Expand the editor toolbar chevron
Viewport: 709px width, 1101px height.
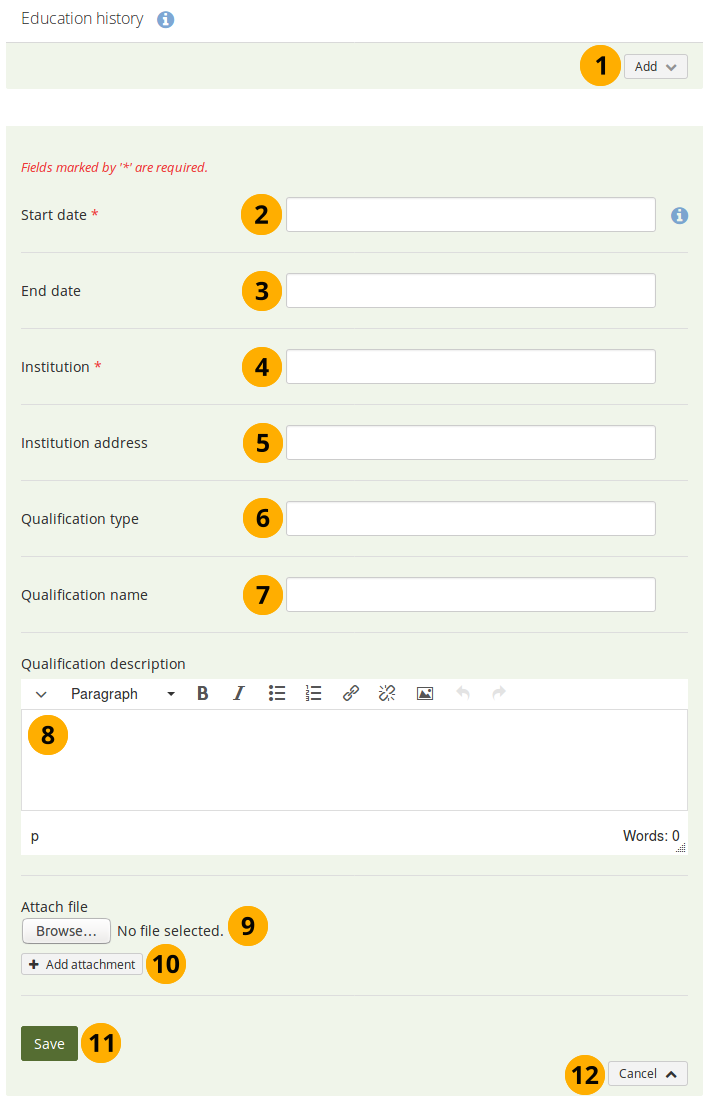point(41,694)
